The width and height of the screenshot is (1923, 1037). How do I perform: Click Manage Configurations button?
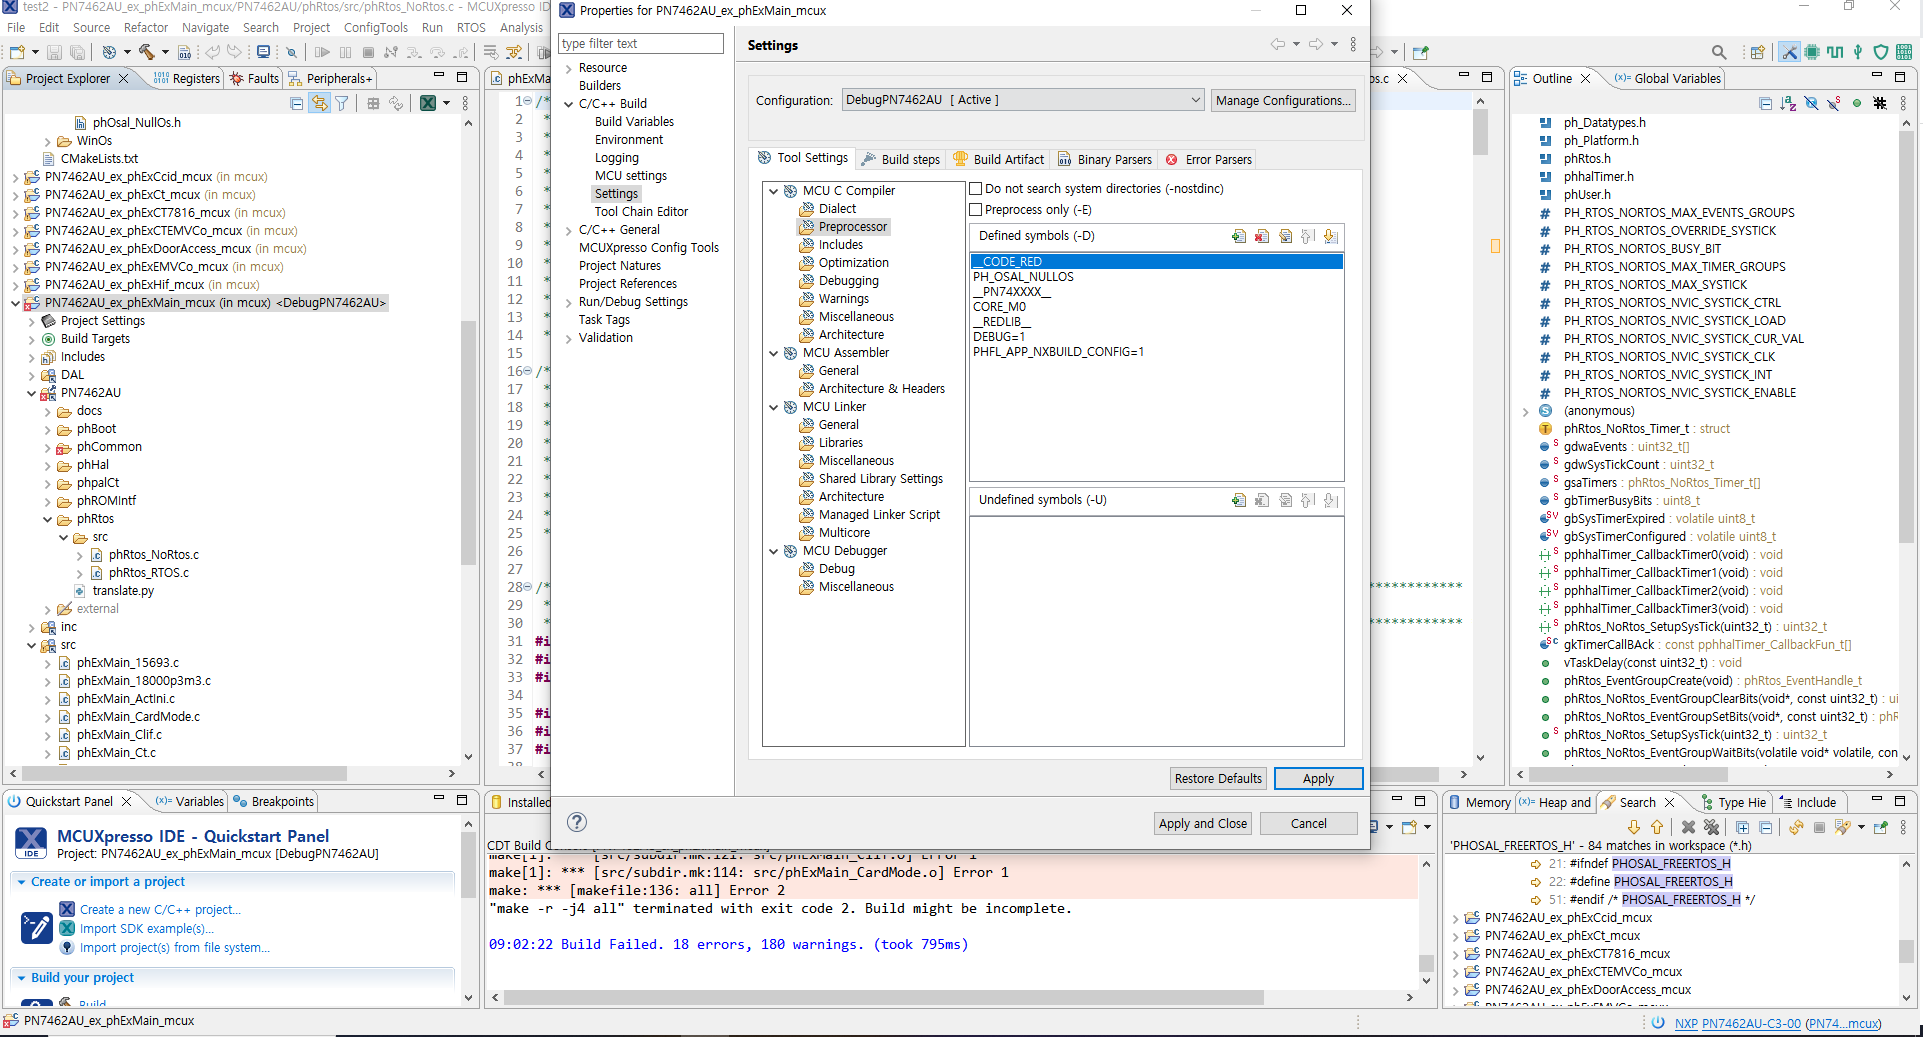[x=1284, y=100]
